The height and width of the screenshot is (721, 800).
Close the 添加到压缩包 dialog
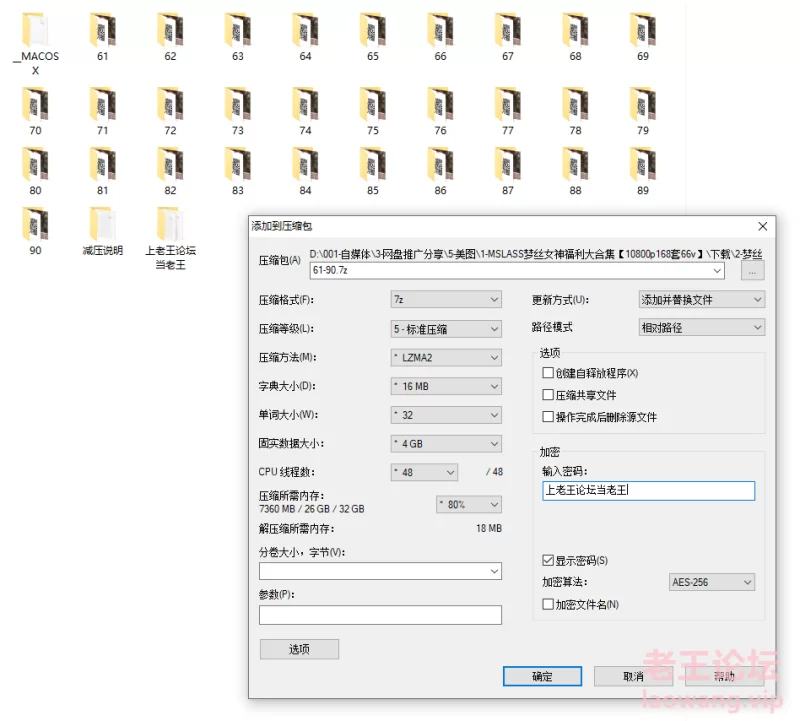pos(763,227)
